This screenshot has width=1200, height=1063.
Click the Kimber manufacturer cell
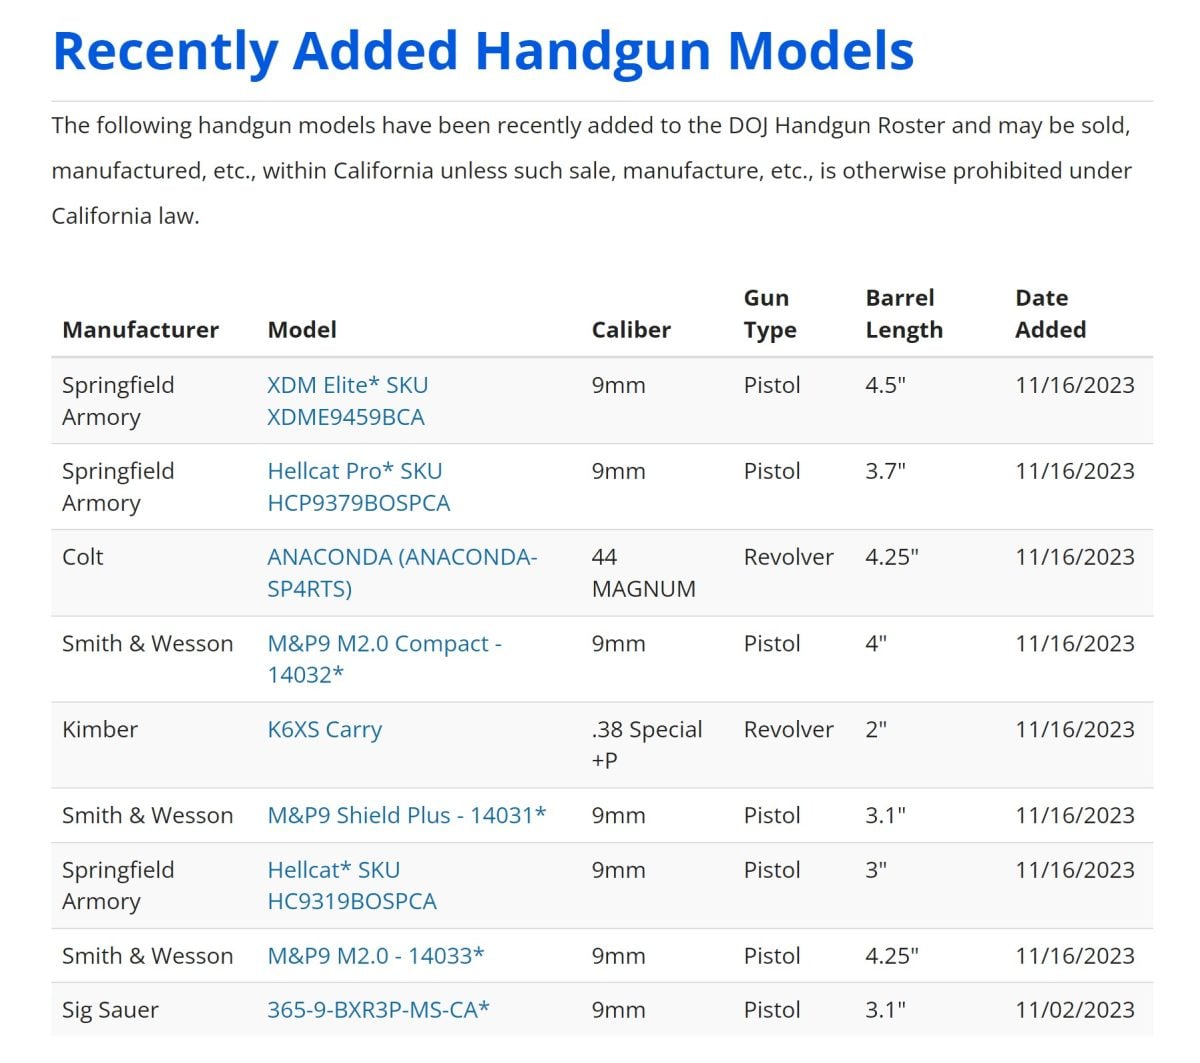click(100, 730)
